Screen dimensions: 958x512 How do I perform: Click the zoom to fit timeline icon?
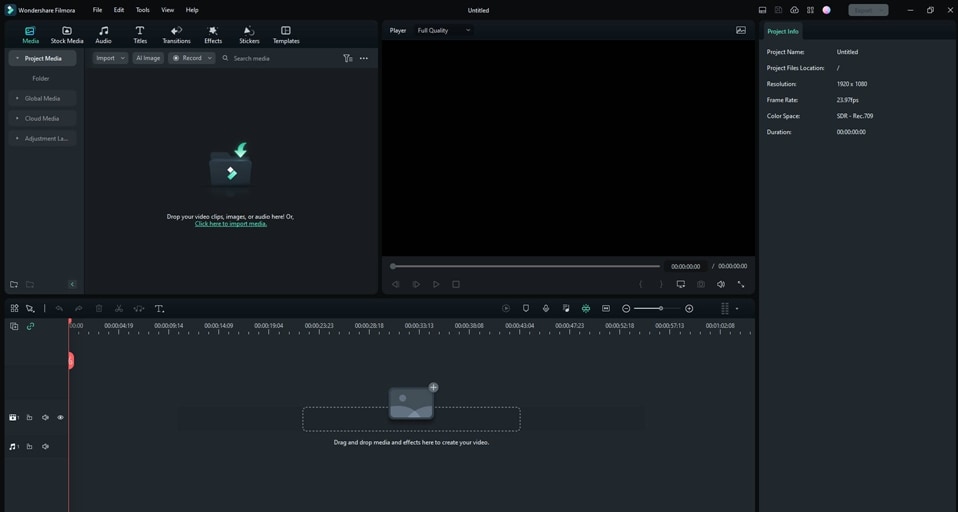[605, 309]
